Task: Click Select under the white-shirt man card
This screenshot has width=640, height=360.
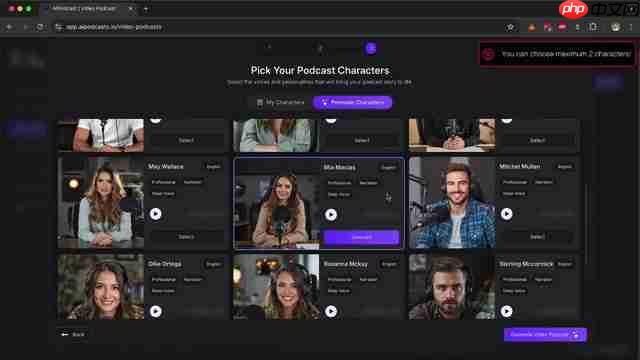Action: pyautogui.click(x=186, y=140)
